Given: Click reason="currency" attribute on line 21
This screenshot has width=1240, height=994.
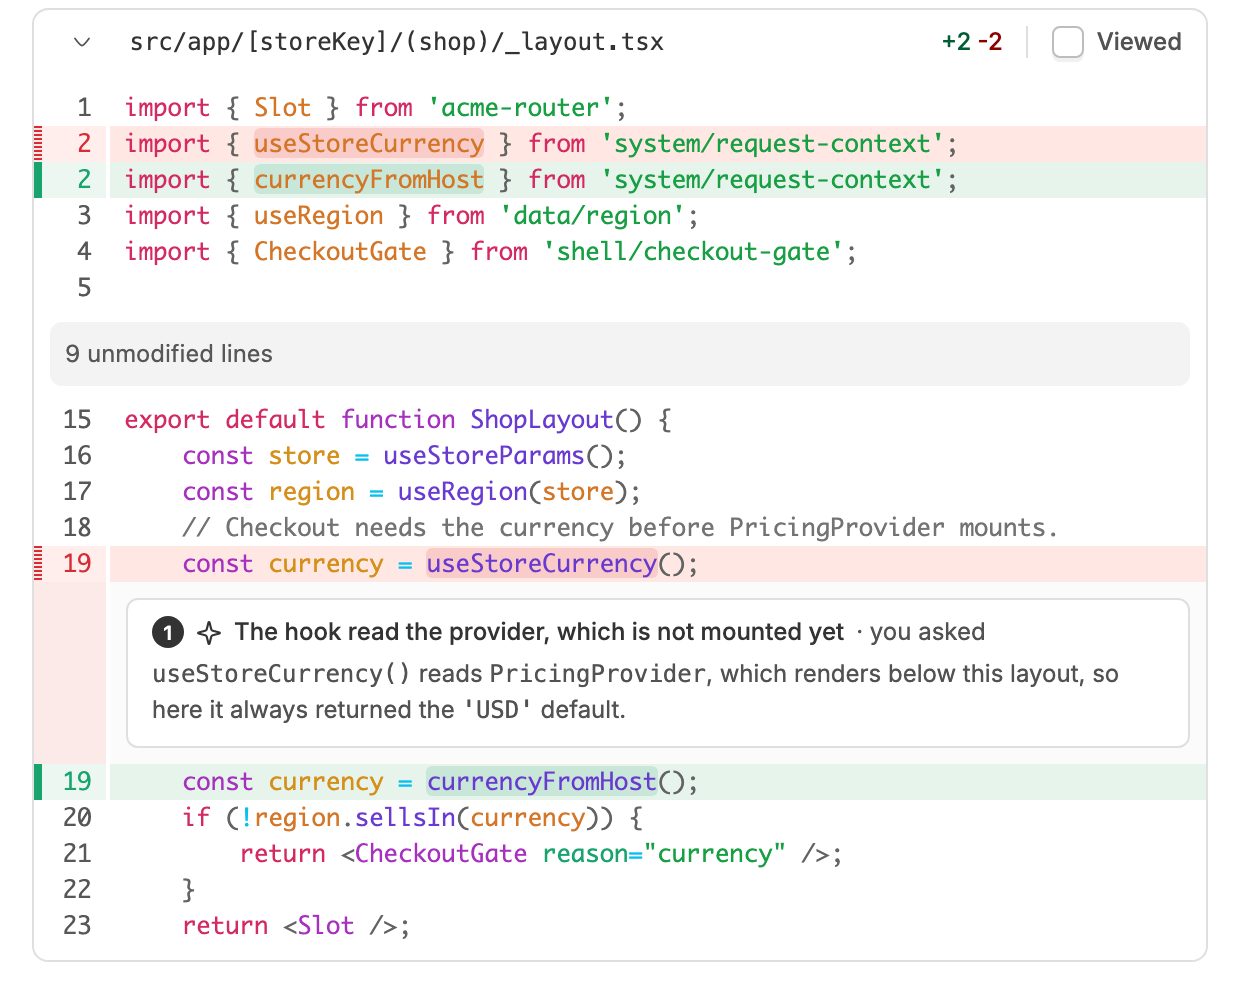Looking at the screenshot, I should pyautogui.click(x=664, y=854).
